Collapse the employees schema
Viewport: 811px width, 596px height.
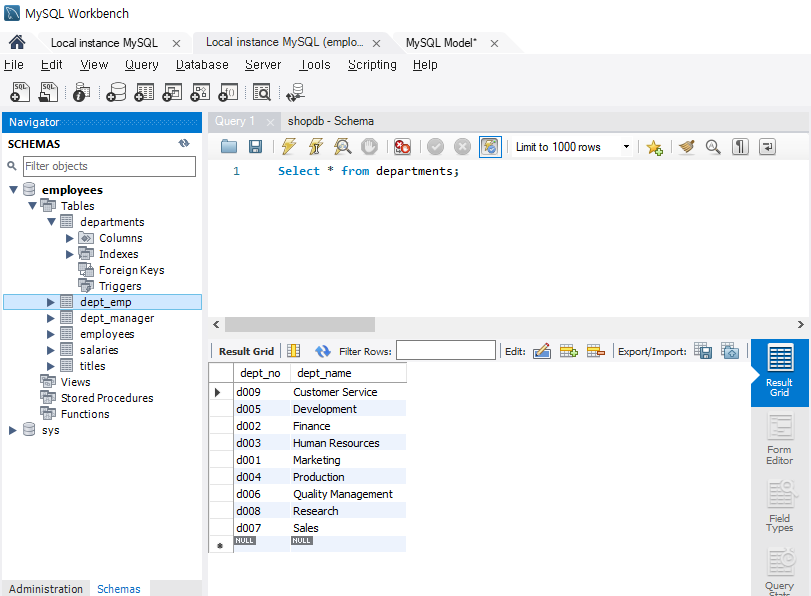click(x=13, y=190)
